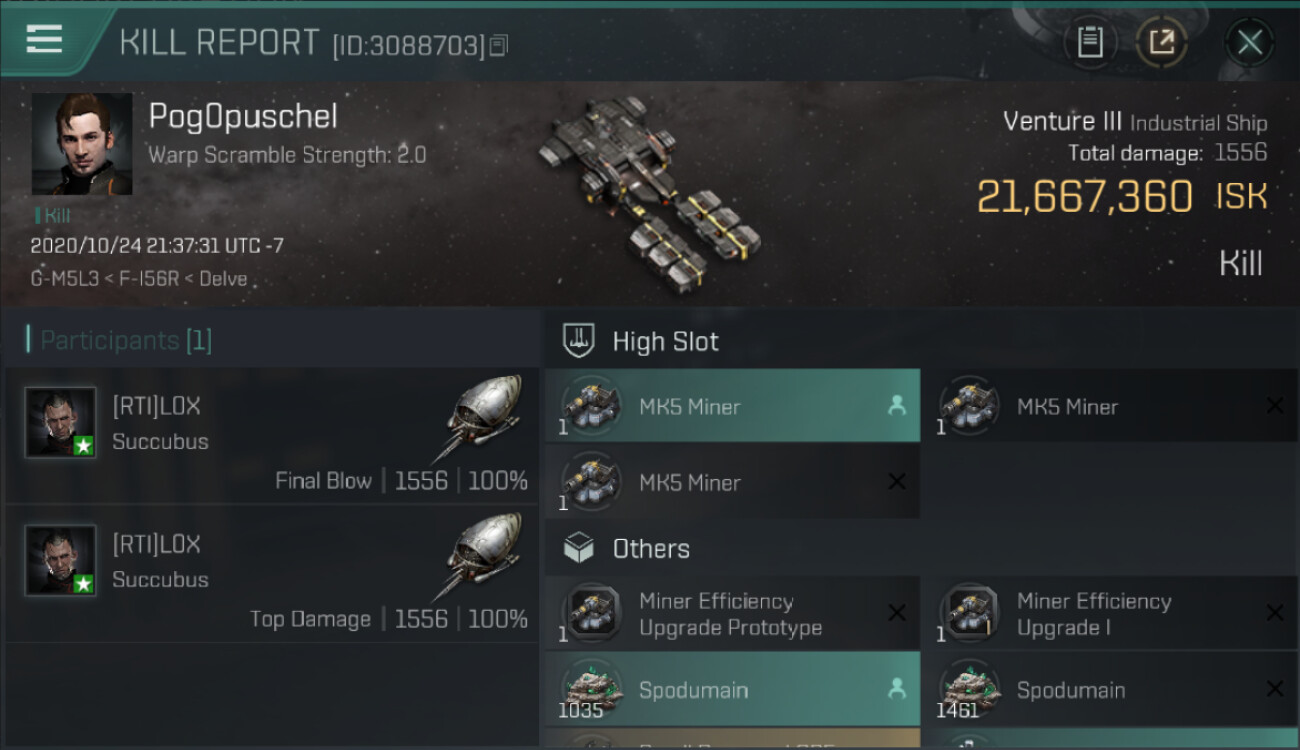Select Miner Efficiency Upgrade Prototype item

point(732,614)
